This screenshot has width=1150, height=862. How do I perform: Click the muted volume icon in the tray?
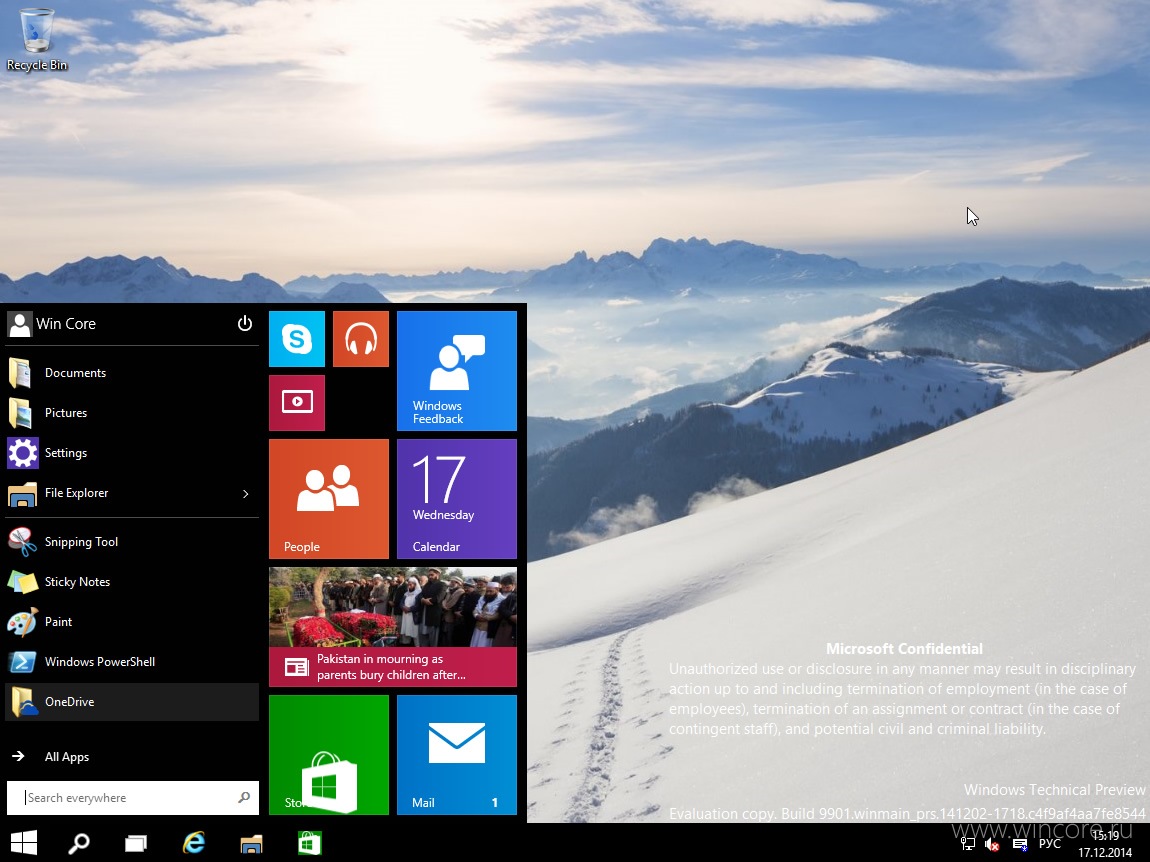[992, 844]
